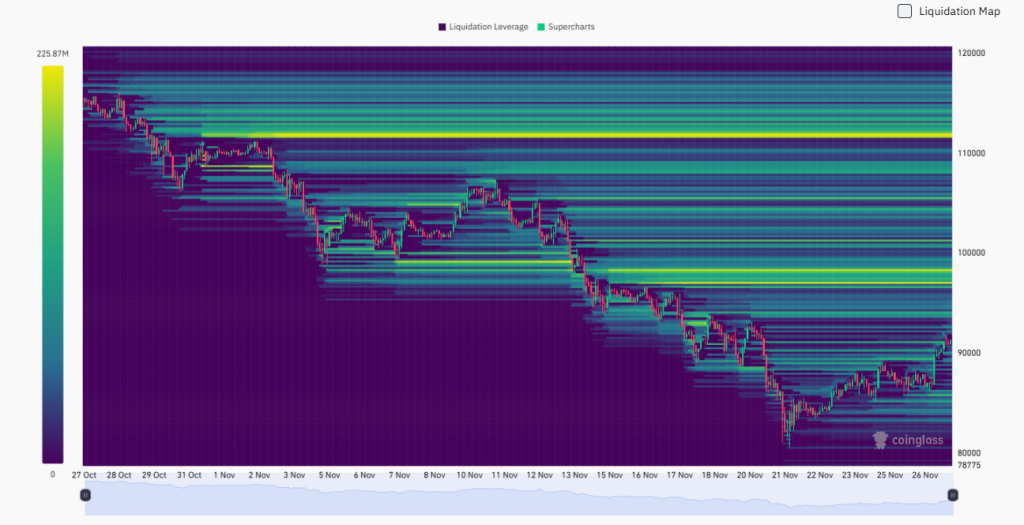
Task: Toggle the Supercharts legend series
Action: (571, 27)
